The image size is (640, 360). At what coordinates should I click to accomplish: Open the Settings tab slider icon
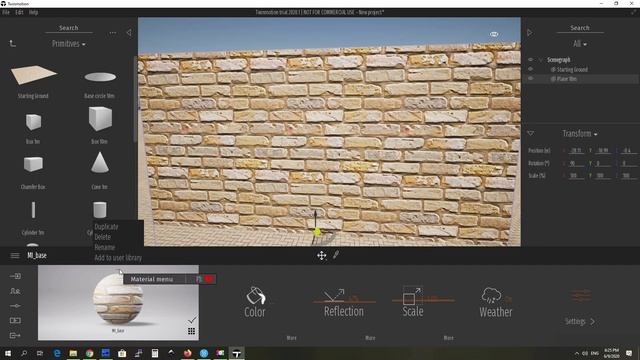coord(15,306)
